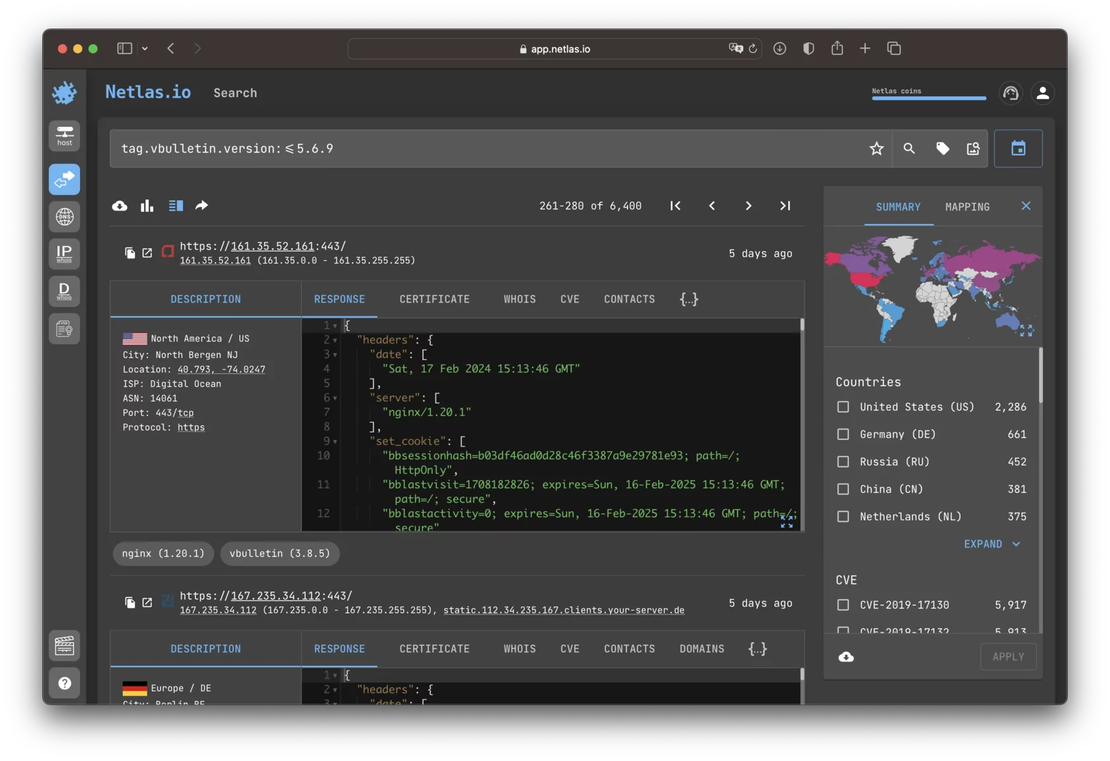
Task: Expand the full Countries list
Action: (985, 544)
